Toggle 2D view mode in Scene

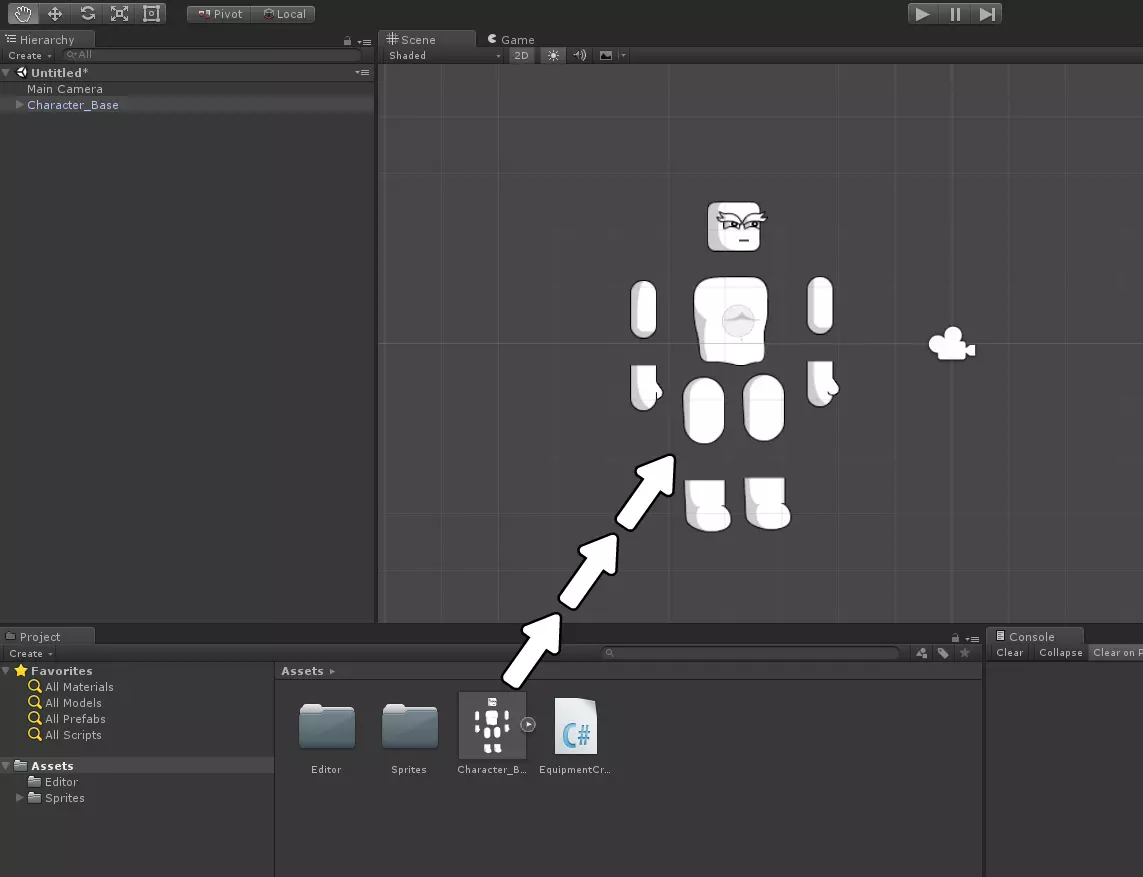(521, 56)
